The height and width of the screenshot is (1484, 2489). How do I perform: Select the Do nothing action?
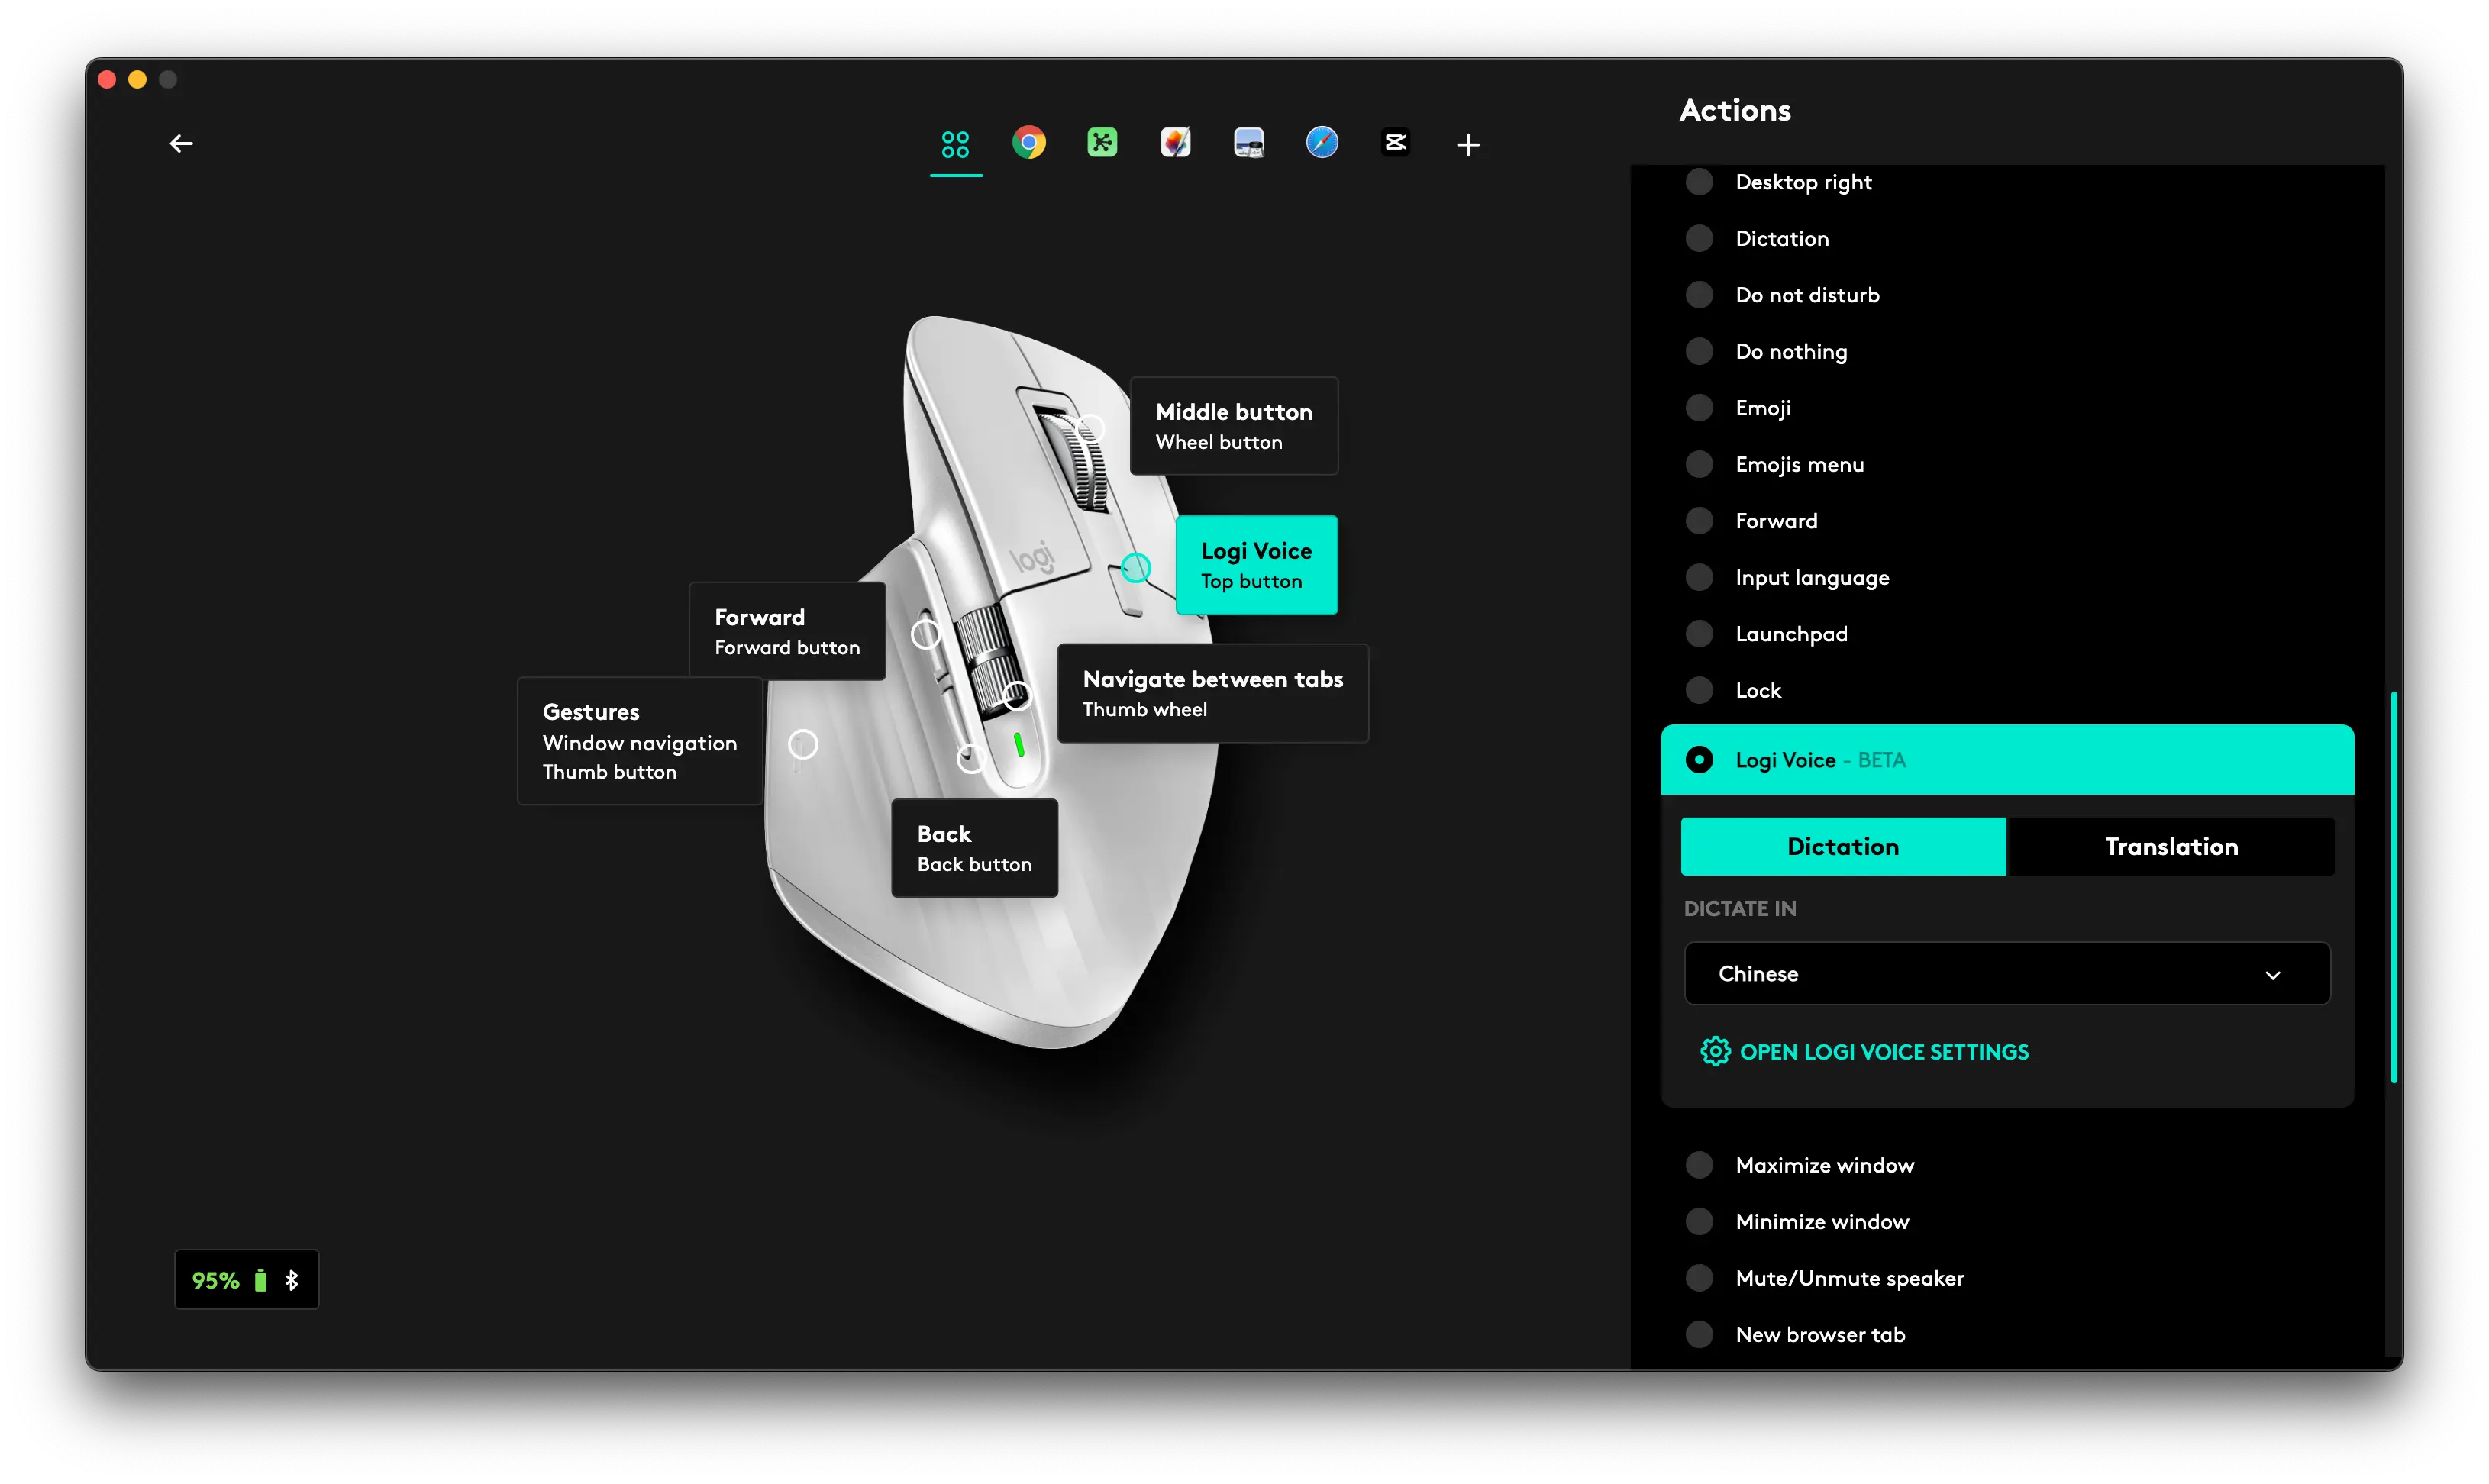click(1766, 351)
